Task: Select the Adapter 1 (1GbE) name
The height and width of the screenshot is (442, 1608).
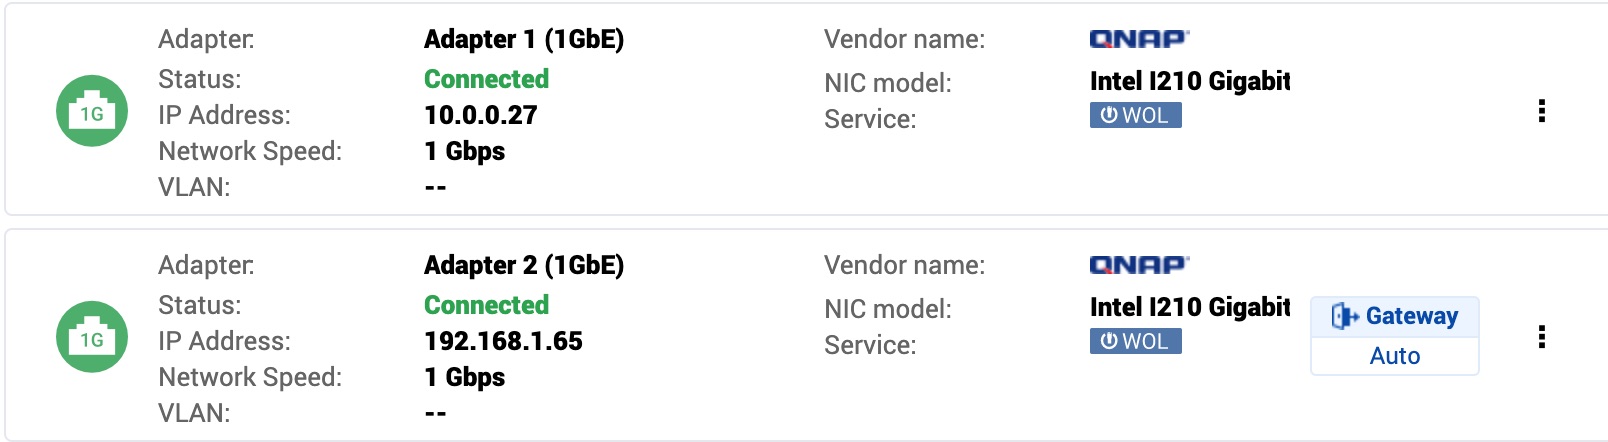Action: pos(523,39)
